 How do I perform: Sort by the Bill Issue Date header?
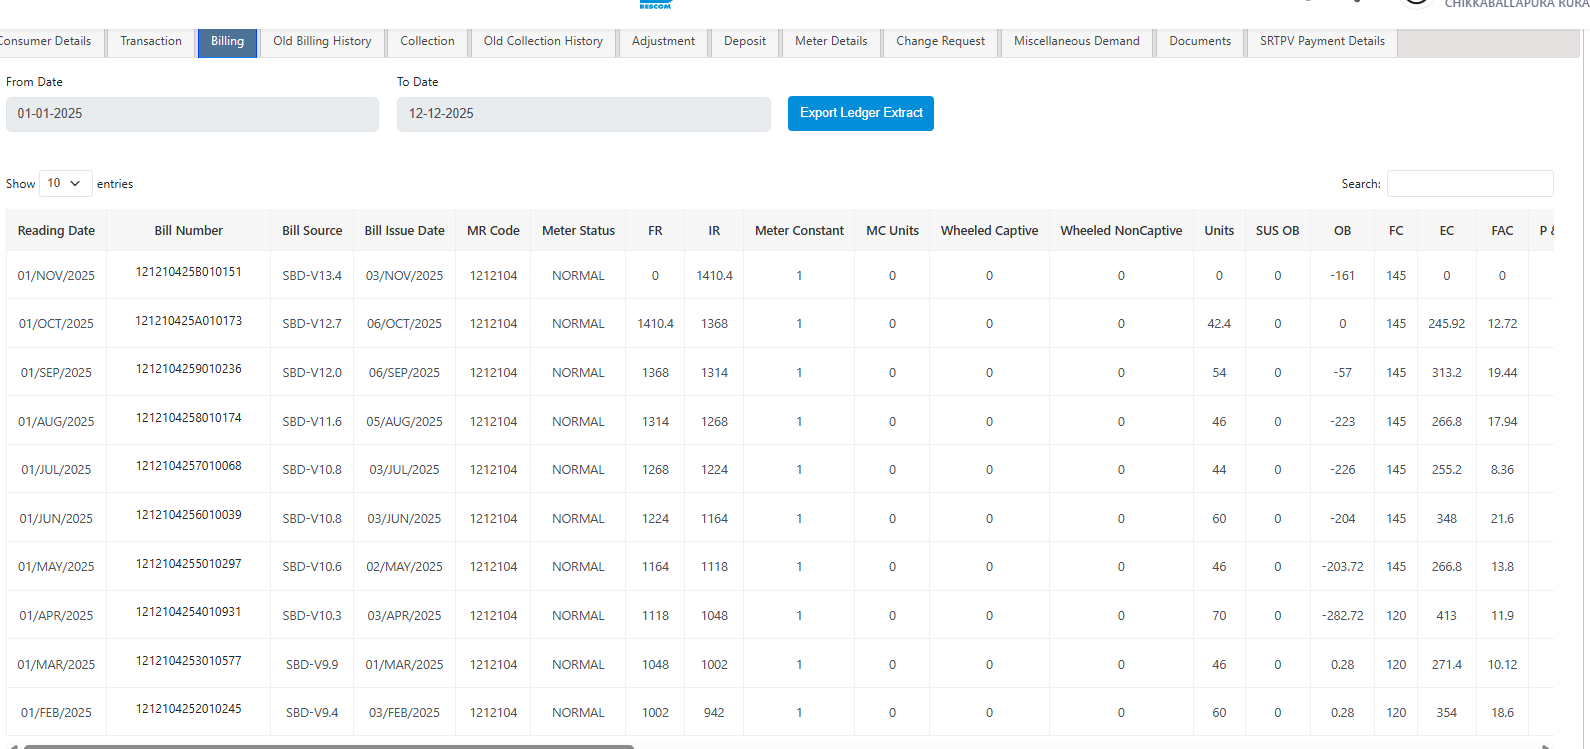point(404,231)
